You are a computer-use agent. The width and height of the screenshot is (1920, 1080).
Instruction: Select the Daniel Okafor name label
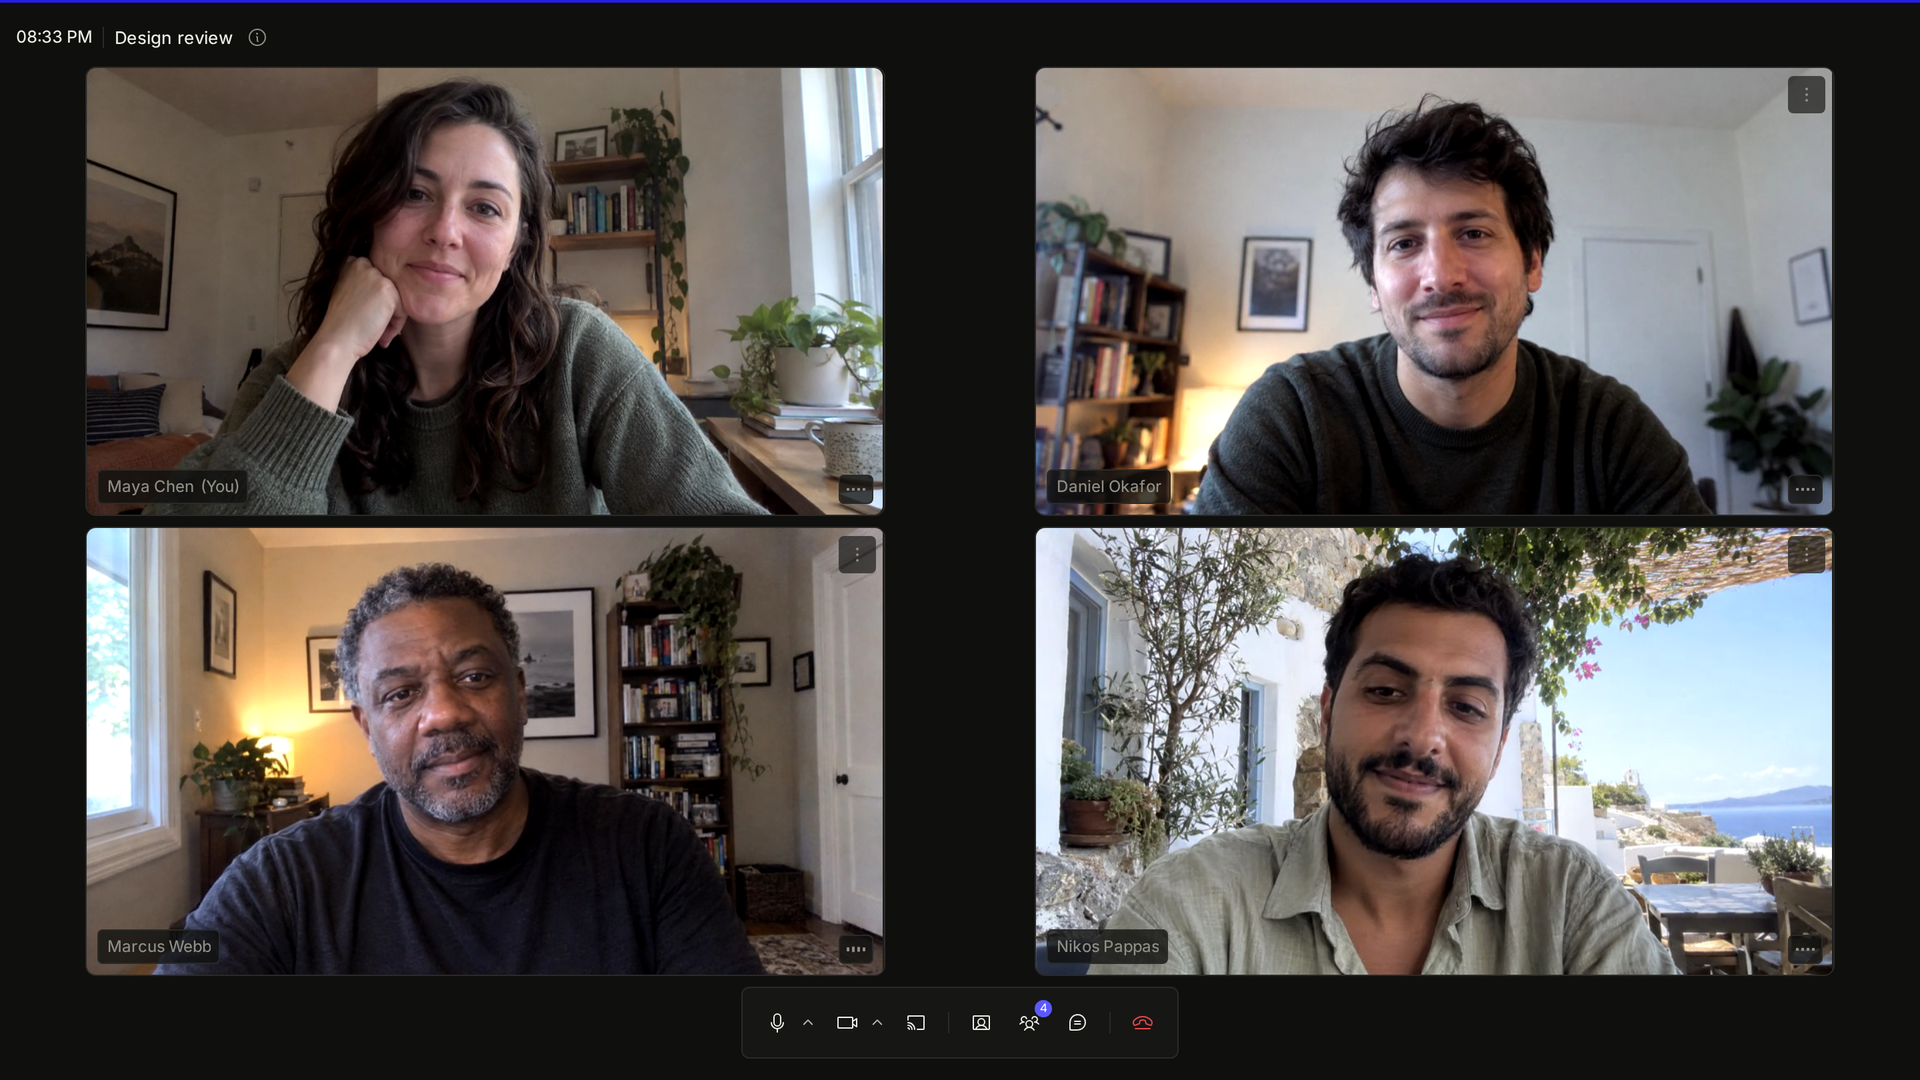click(1108, 486)
